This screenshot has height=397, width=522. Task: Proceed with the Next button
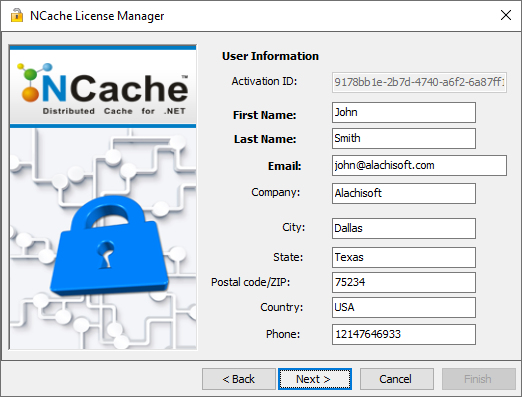click(315, 379)
